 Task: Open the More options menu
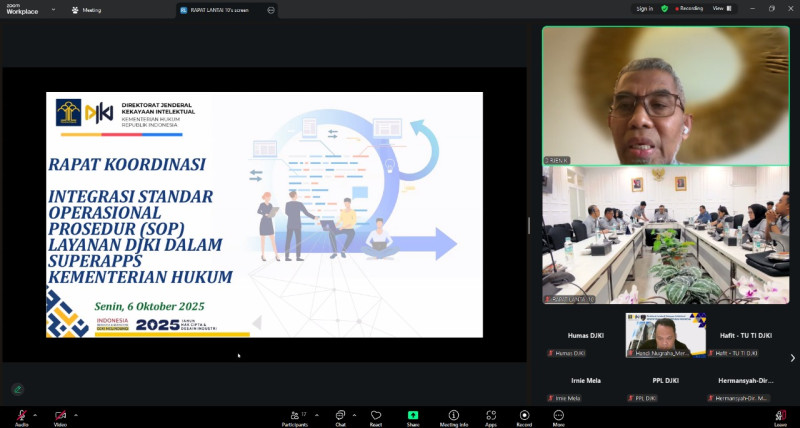[x=558, y=415]
